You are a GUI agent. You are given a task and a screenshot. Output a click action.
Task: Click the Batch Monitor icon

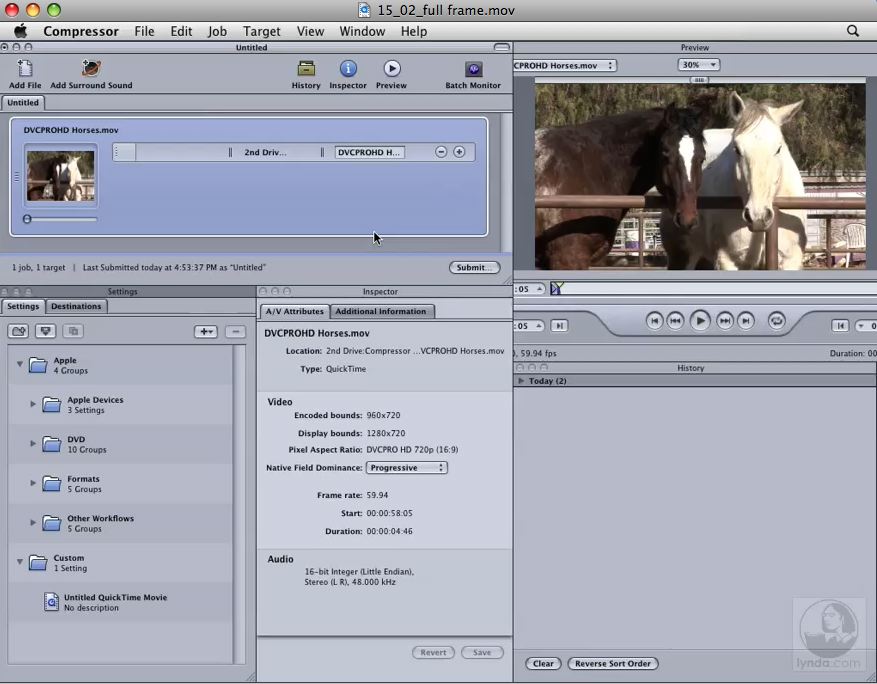473,69
